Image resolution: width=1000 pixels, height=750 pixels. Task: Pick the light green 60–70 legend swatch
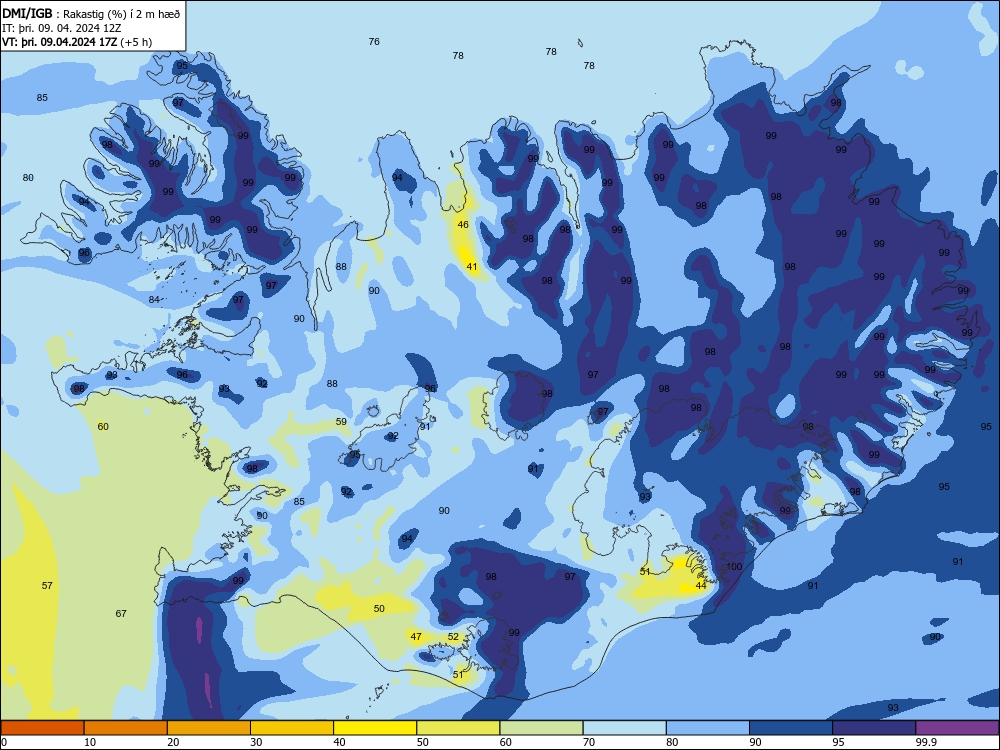(541, 728)
